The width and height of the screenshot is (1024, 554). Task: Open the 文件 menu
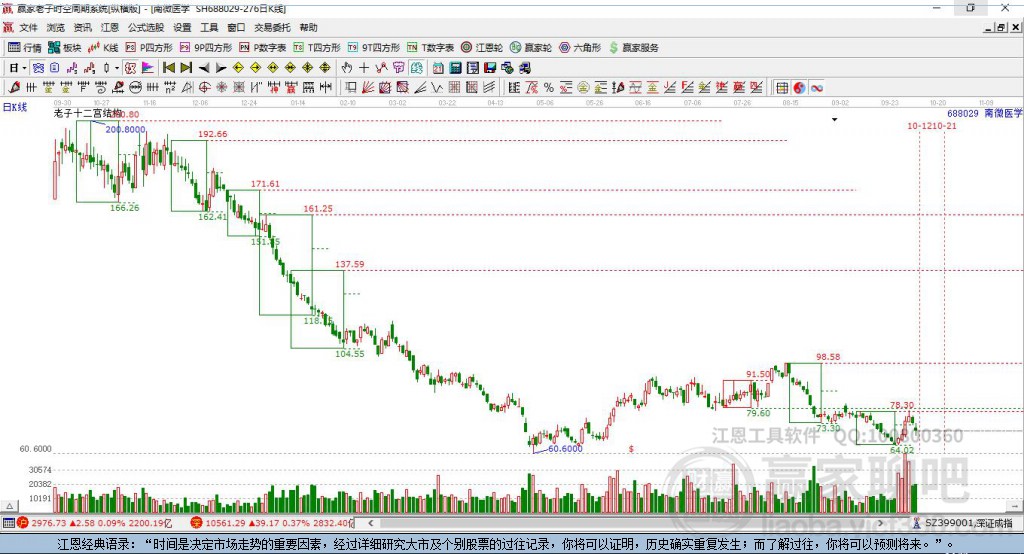[29, 27]
